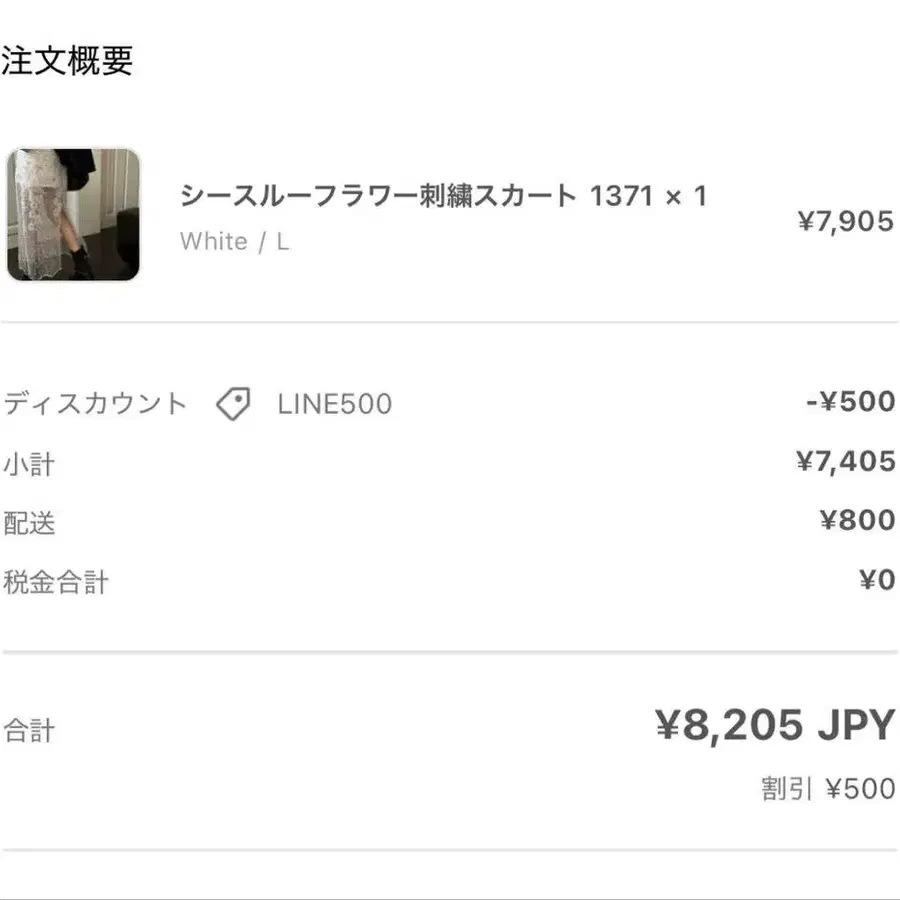Click the White / L variant text
The height and width of the screenshot is (900, 900).
tap(234, 242)
